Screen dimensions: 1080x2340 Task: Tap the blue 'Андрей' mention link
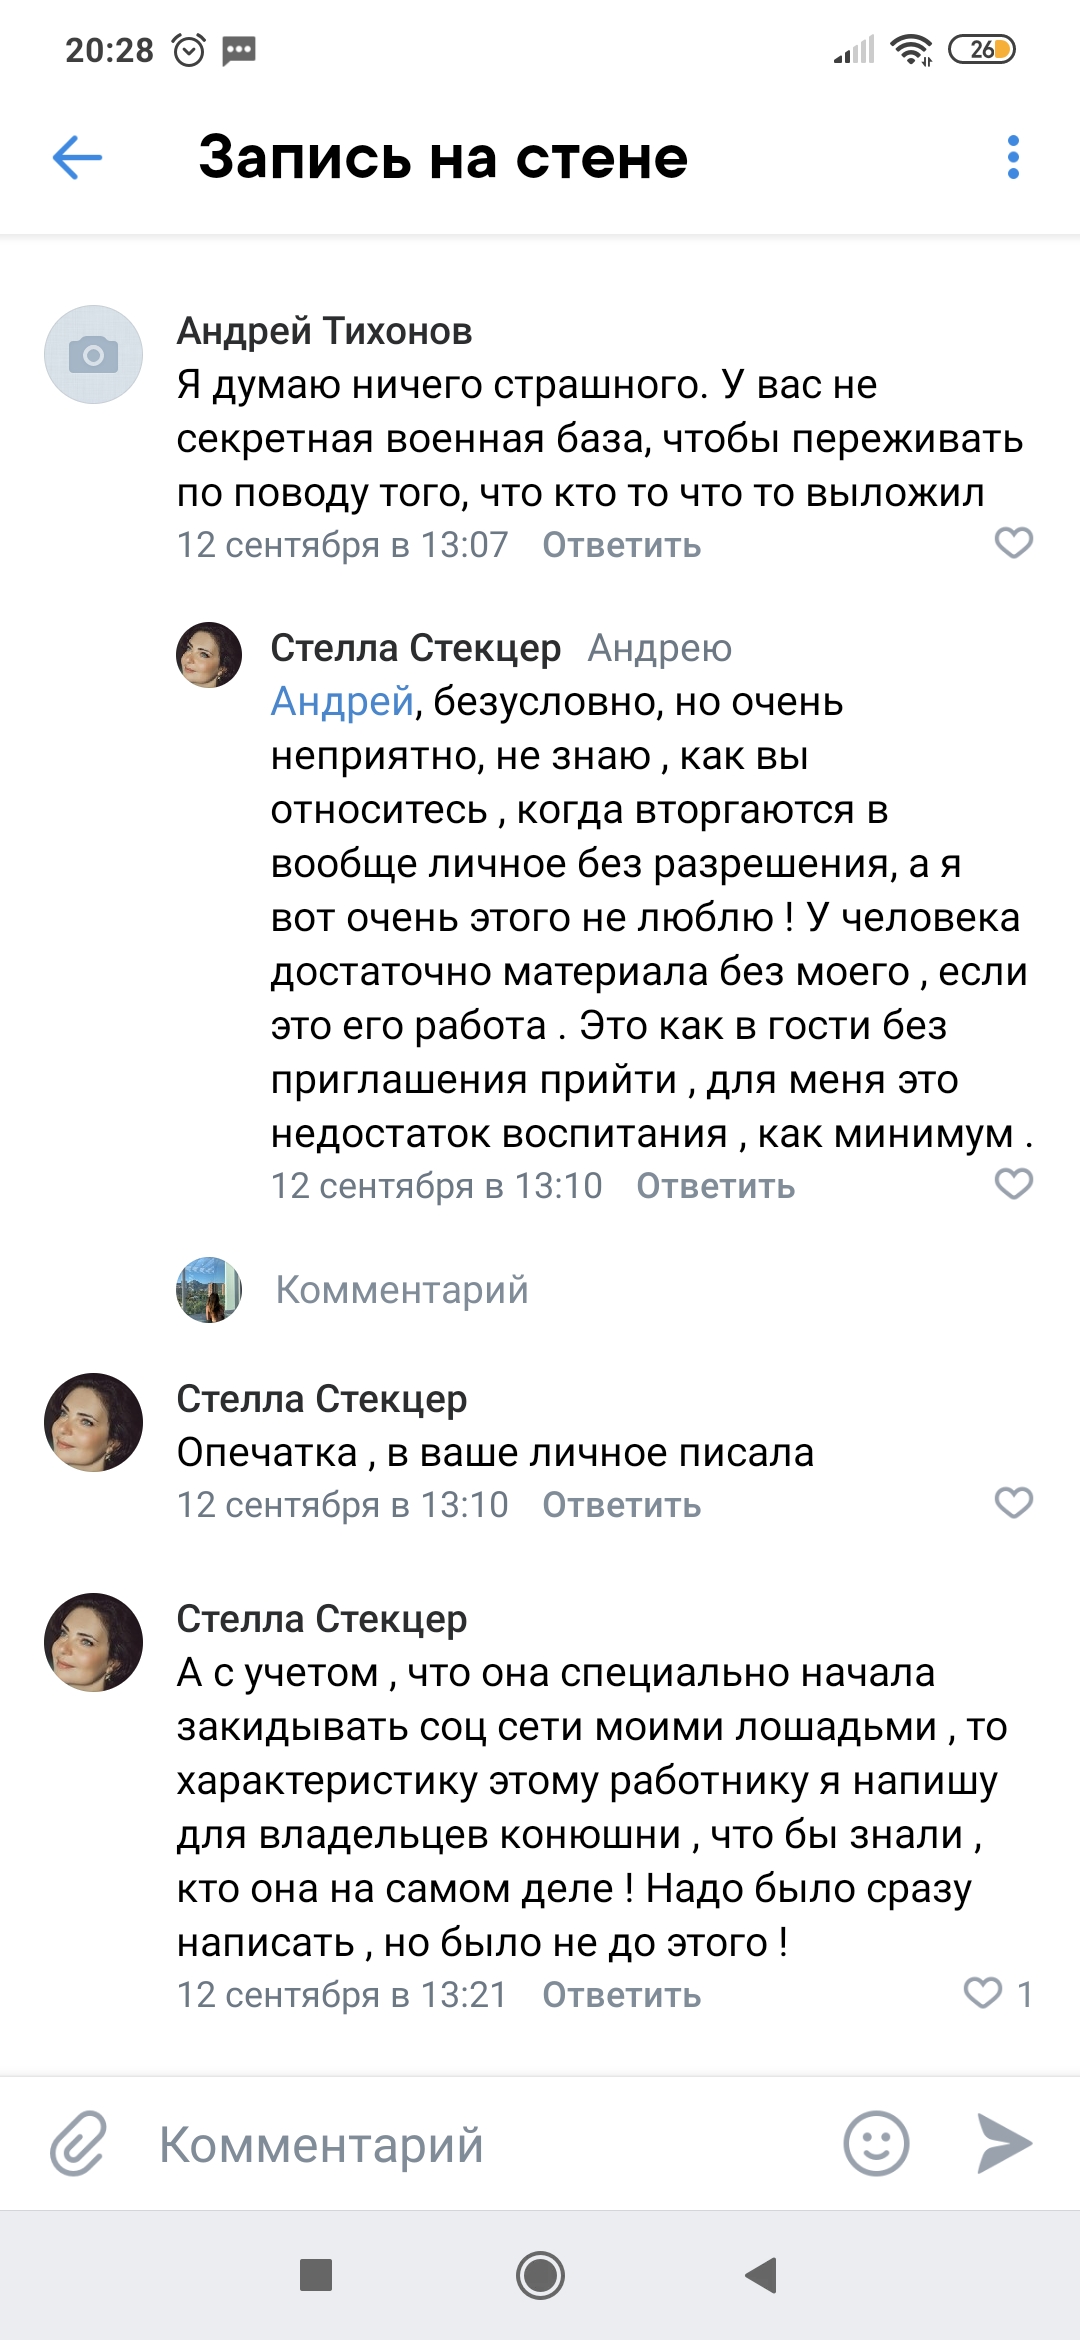342,702
